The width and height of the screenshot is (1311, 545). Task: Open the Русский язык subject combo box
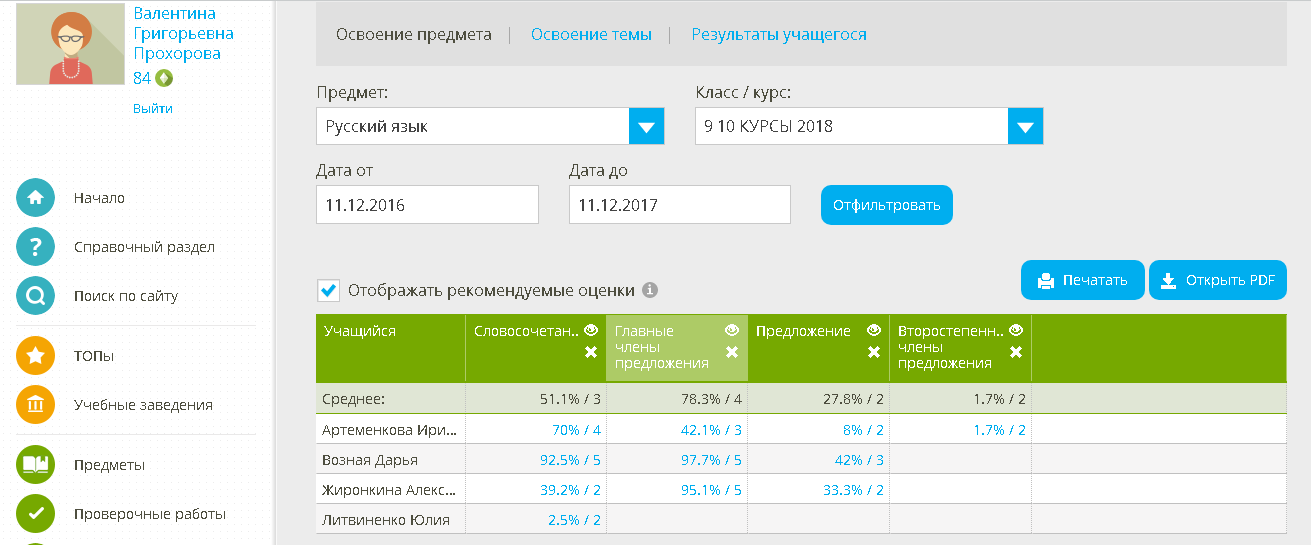click(x=490, y=127)
